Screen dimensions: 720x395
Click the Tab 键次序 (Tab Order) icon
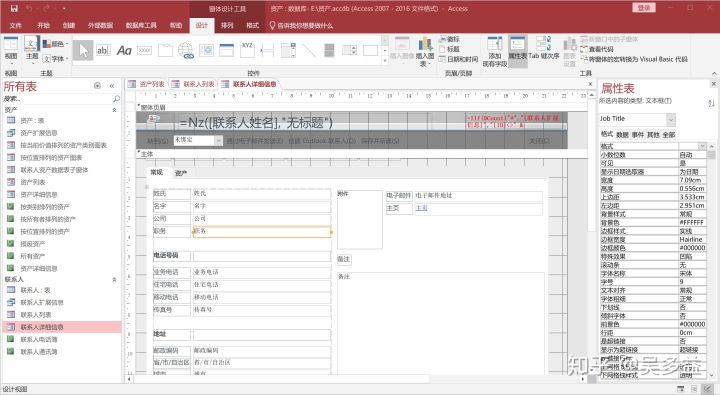click(544, 48)
